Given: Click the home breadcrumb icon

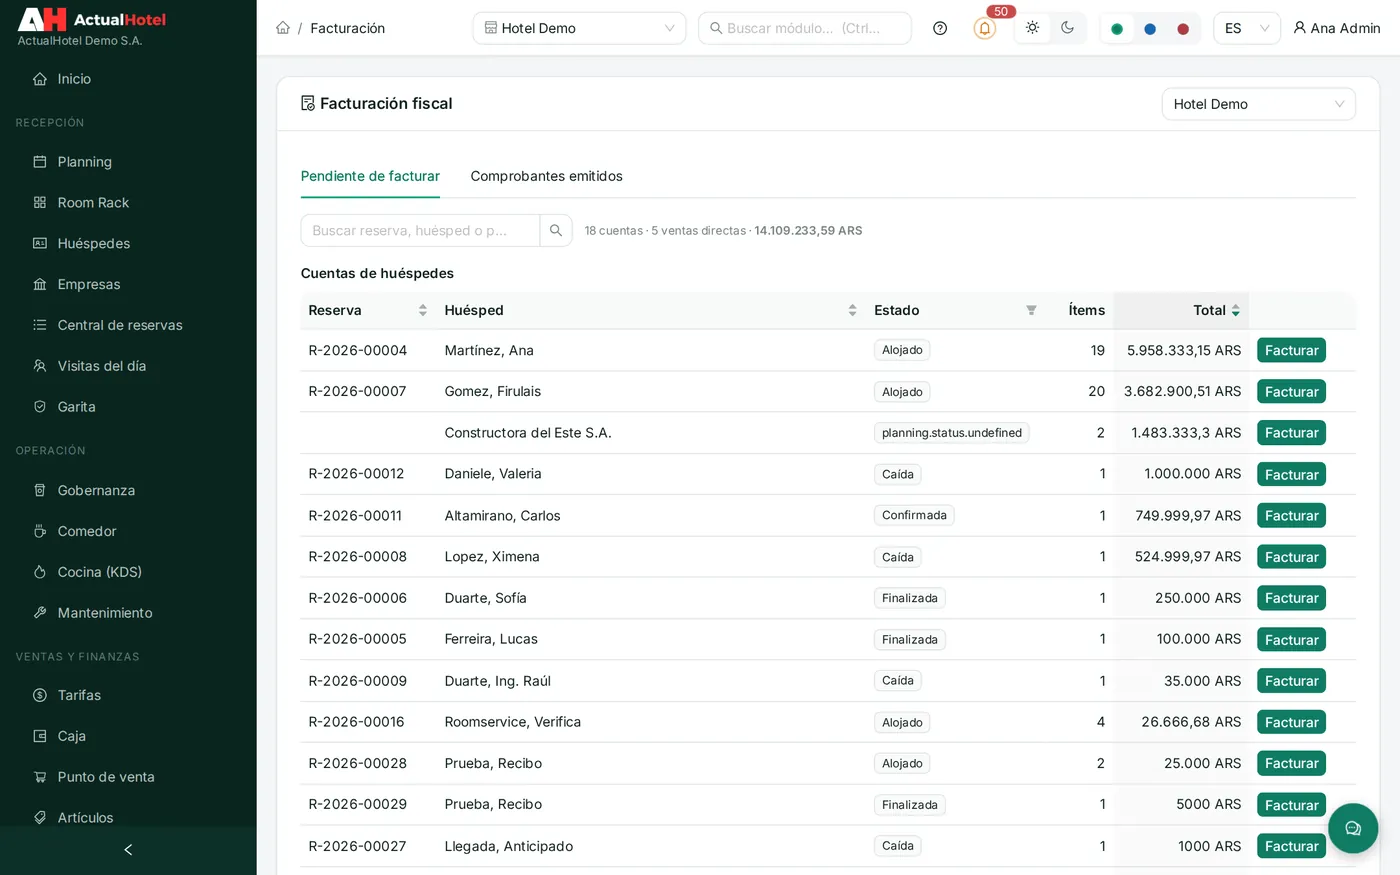Looking at the screenshot, I should click(x=283, y=28).
